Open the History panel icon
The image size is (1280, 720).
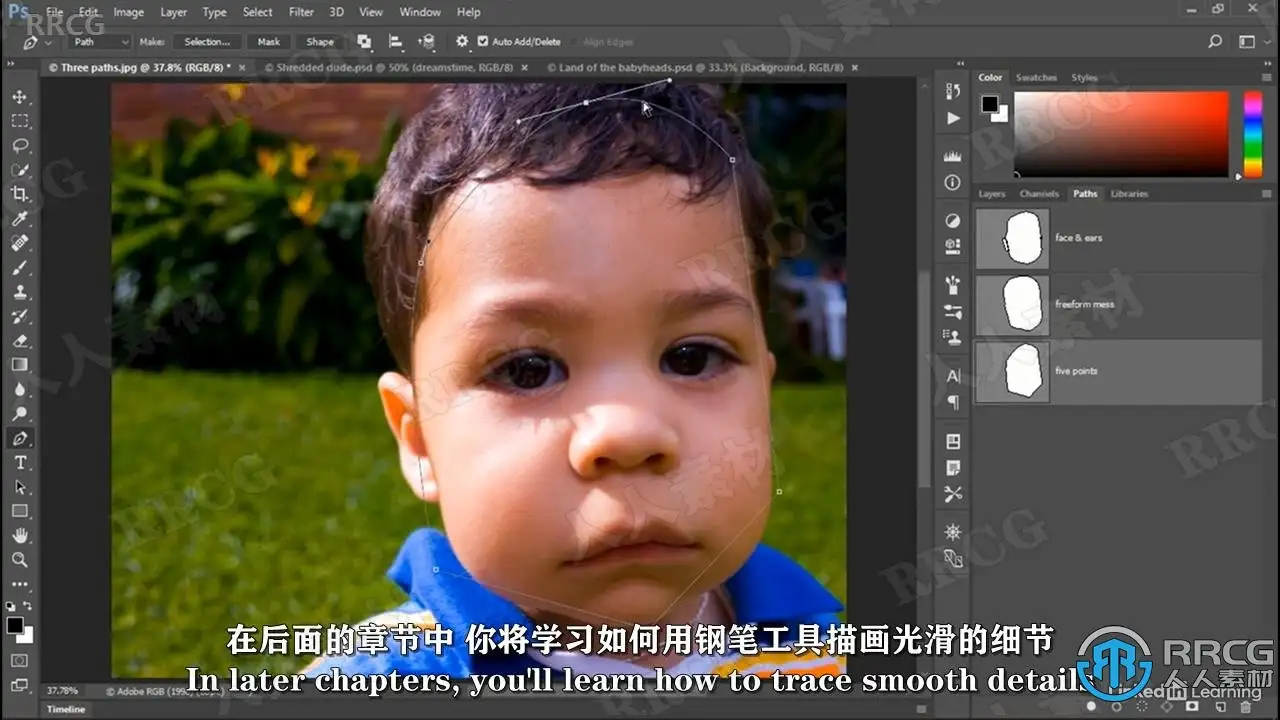click(952, 91)
